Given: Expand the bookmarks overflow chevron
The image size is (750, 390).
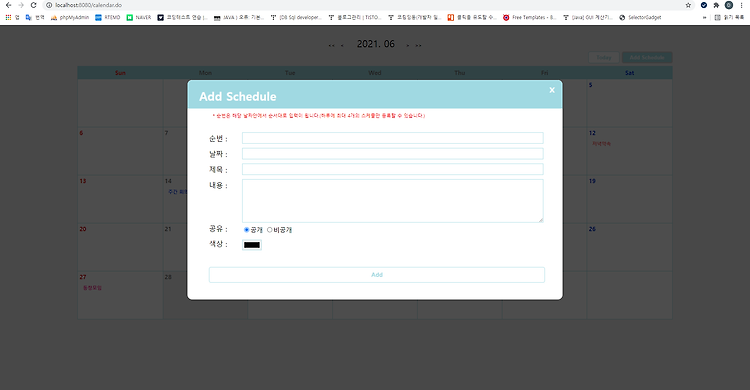Looking at the screenshot, I should [x=704, y=17].
